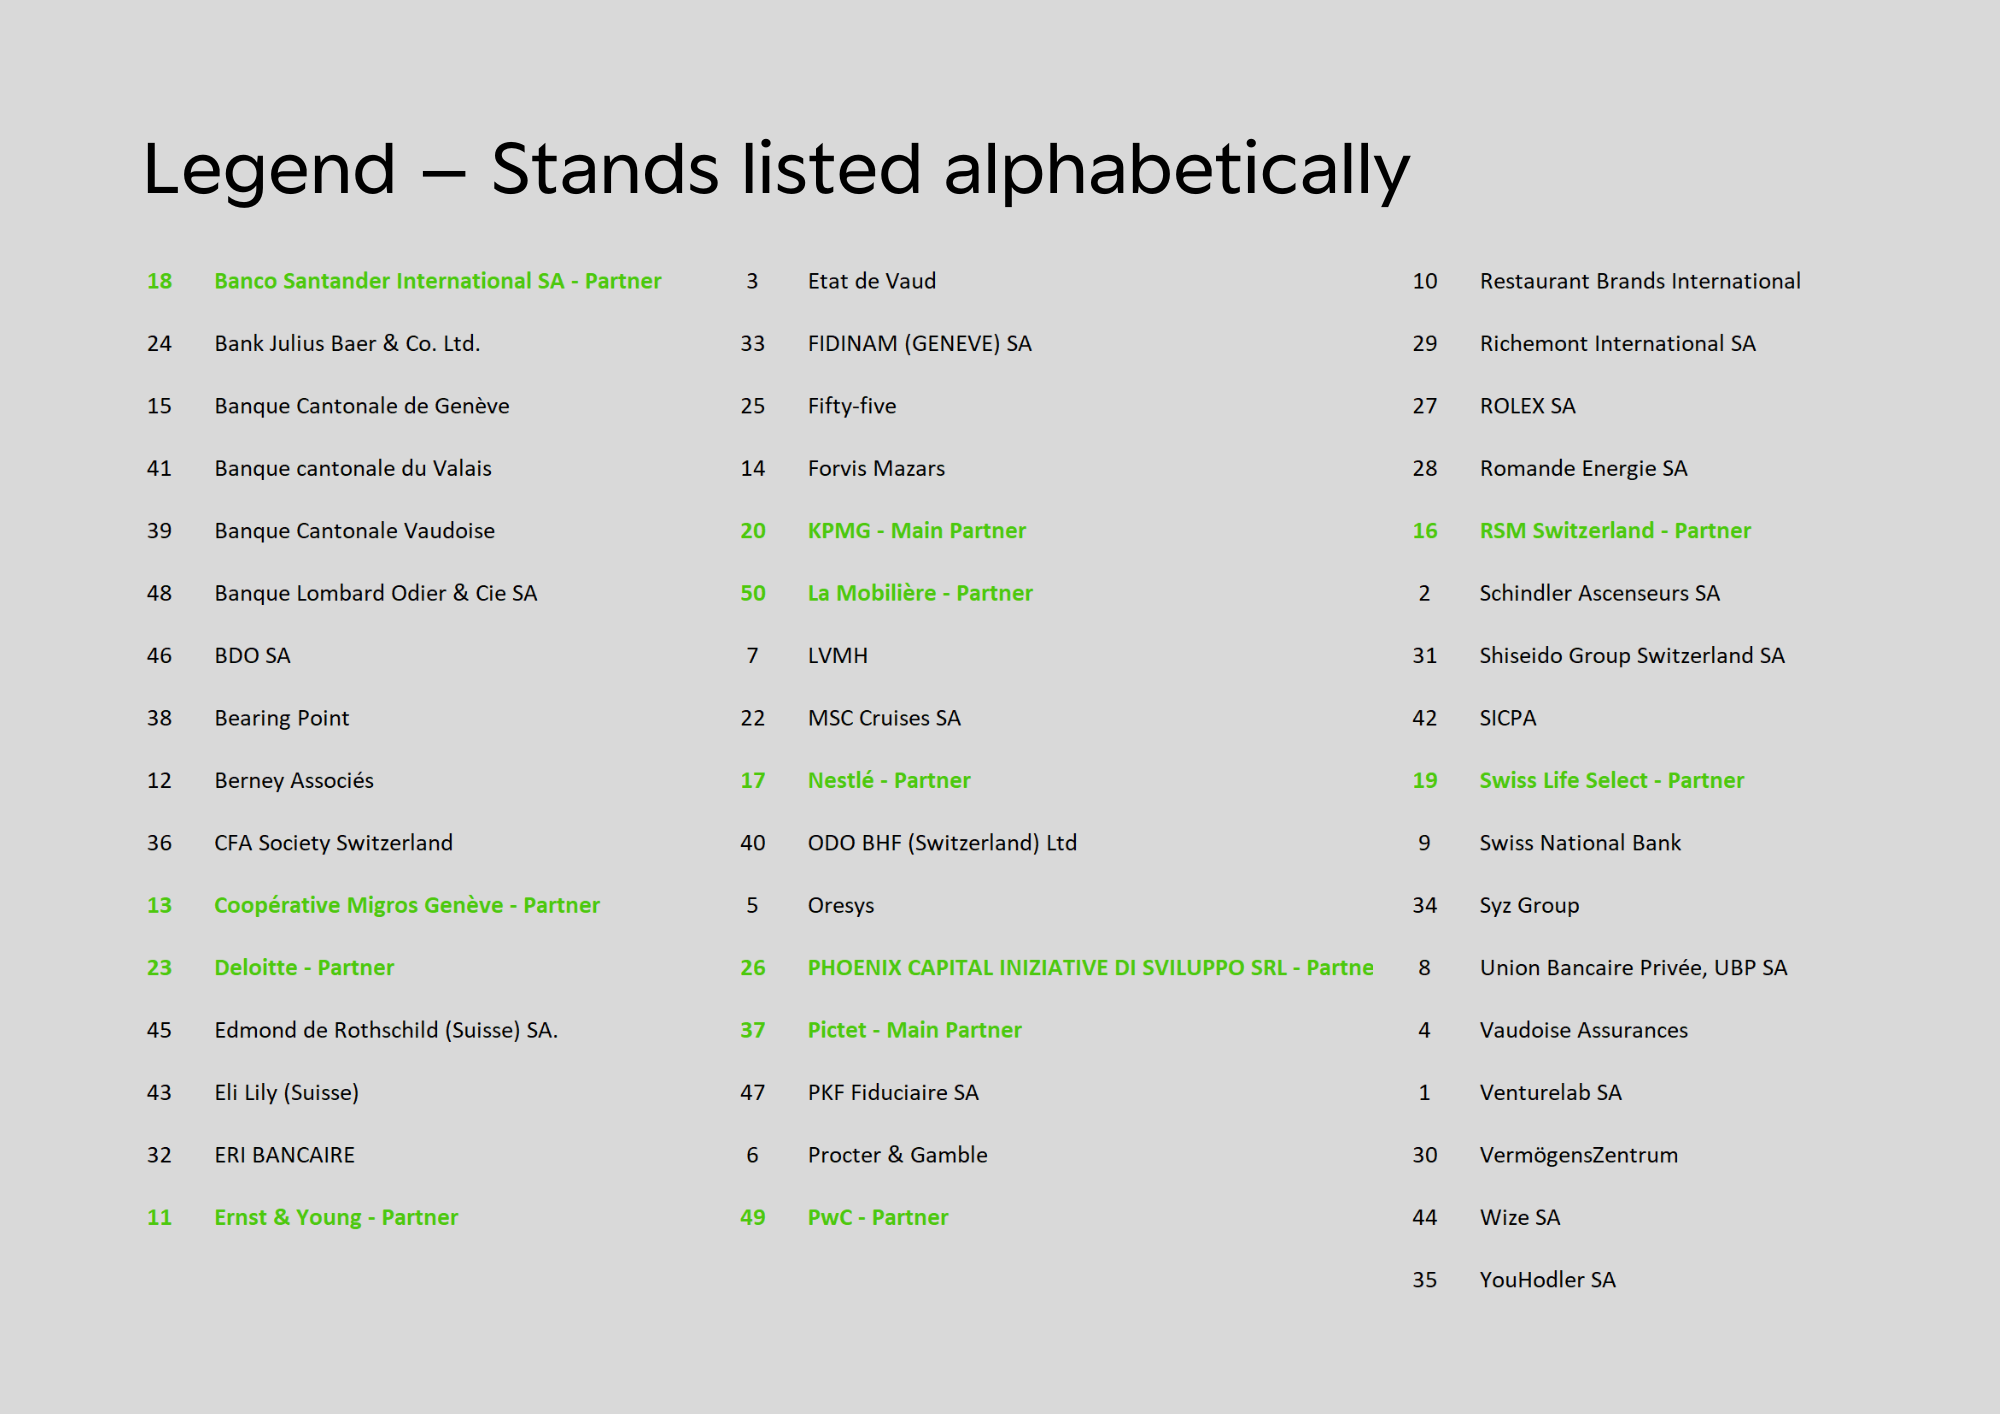This screenshot has height=1414, width=2000.
Task: Click the Procter & Gamble entry
Action: click(x=897, y=1155)
